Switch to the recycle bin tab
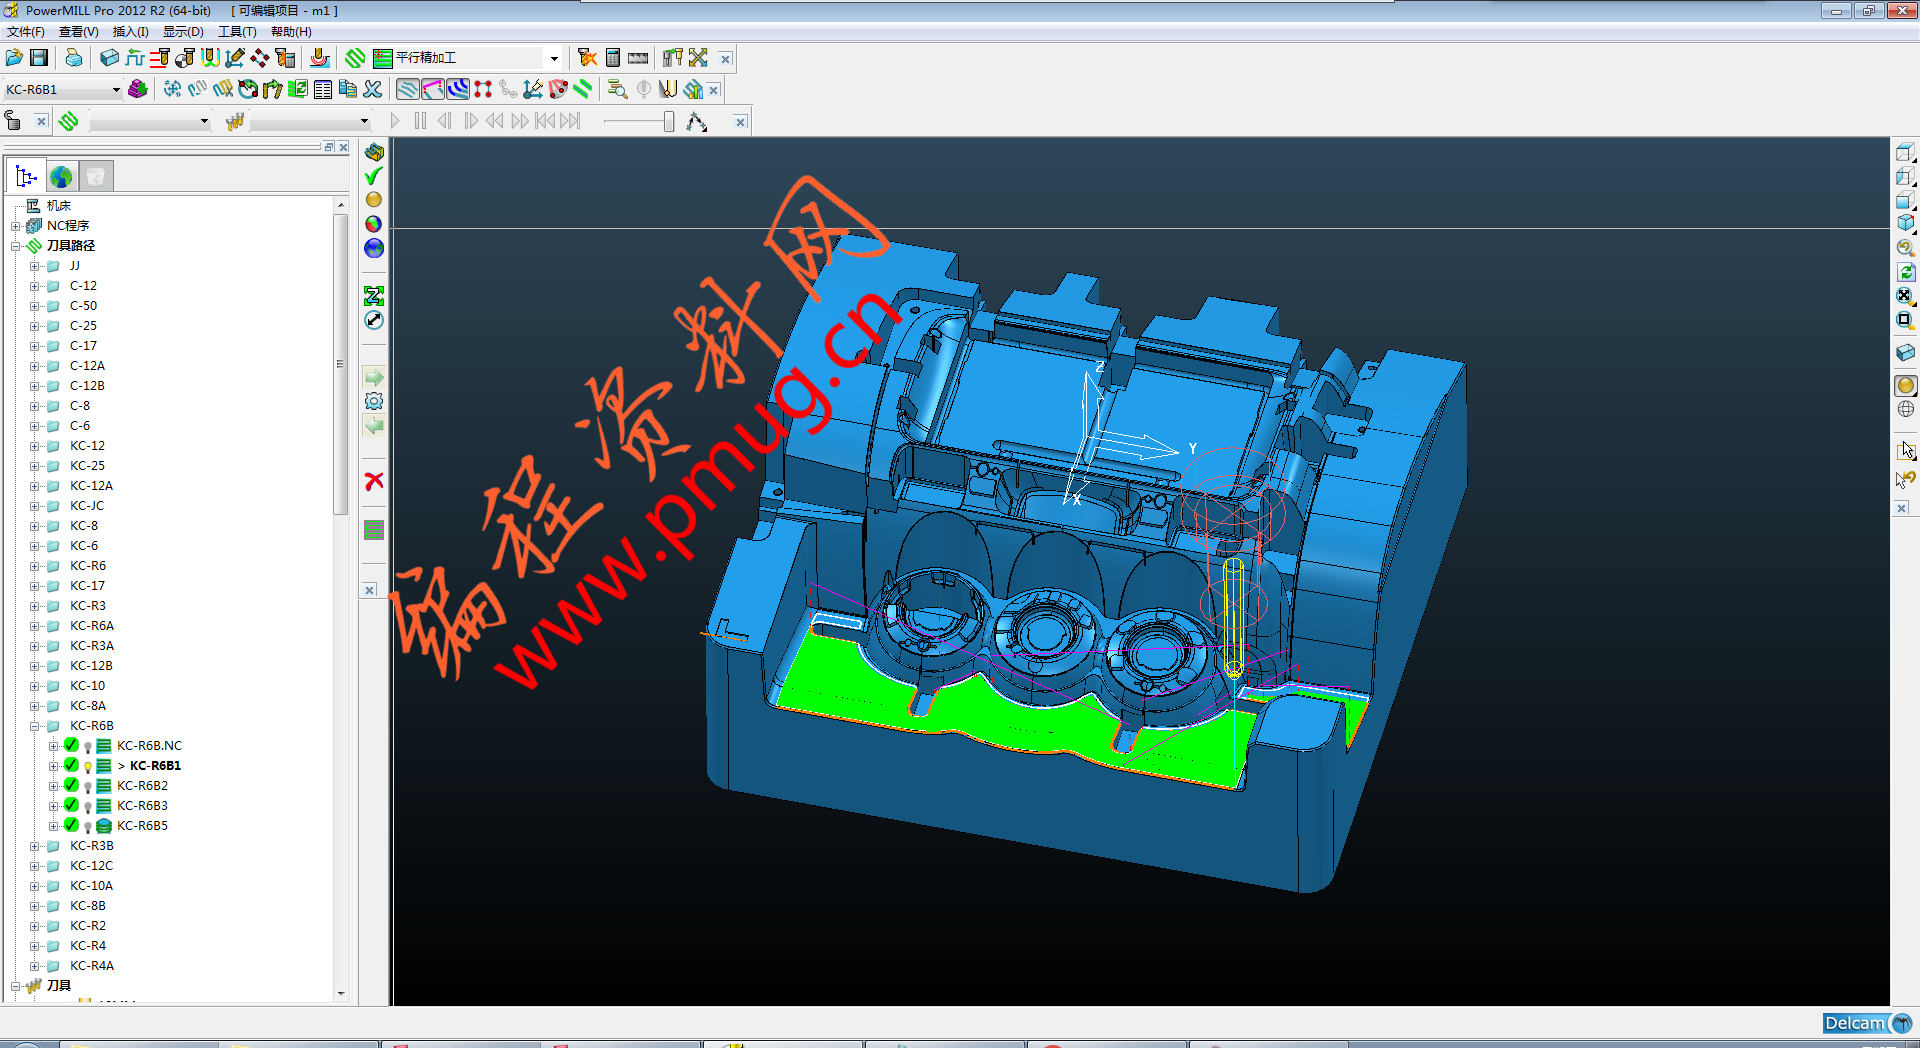This screenshot has height=1048, width=1920. (95, 177)
